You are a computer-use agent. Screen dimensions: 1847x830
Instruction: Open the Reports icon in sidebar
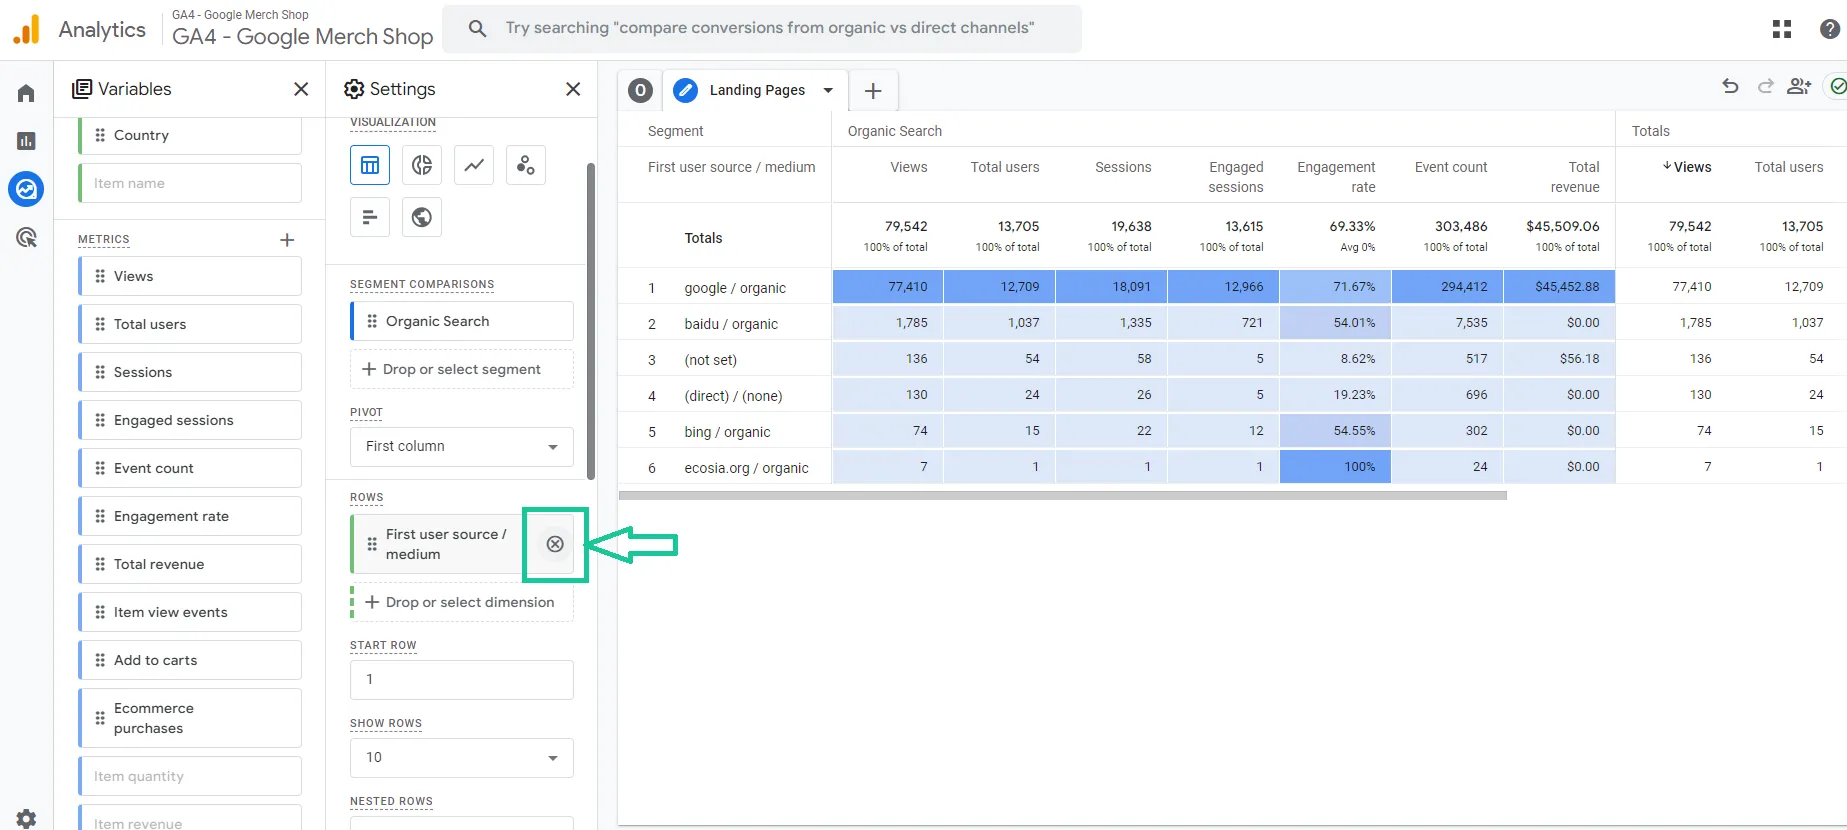26,141
